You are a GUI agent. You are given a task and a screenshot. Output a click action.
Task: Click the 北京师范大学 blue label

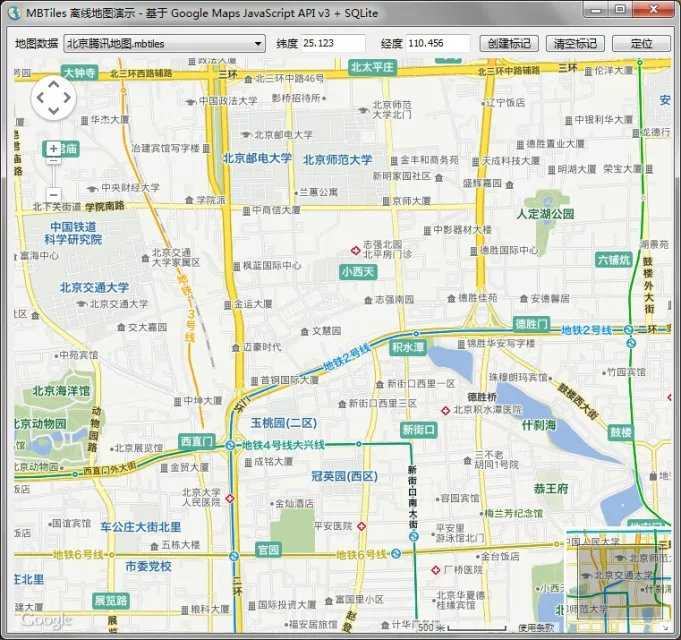(338, 160)
